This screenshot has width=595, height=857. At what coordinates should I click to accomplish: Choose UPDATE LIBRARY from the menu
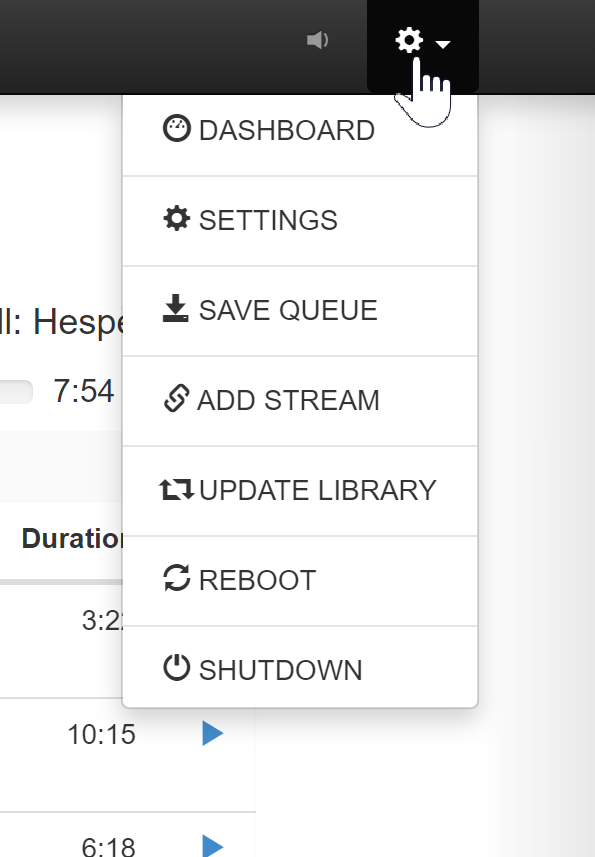click(x=300, y=490)
